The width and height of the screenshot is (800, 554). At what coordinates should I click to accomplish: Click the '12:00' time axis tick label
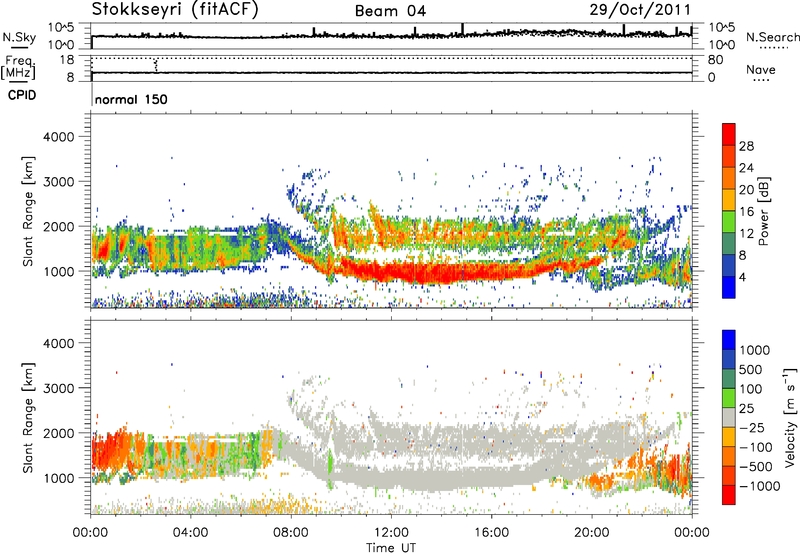click(391, 533)
